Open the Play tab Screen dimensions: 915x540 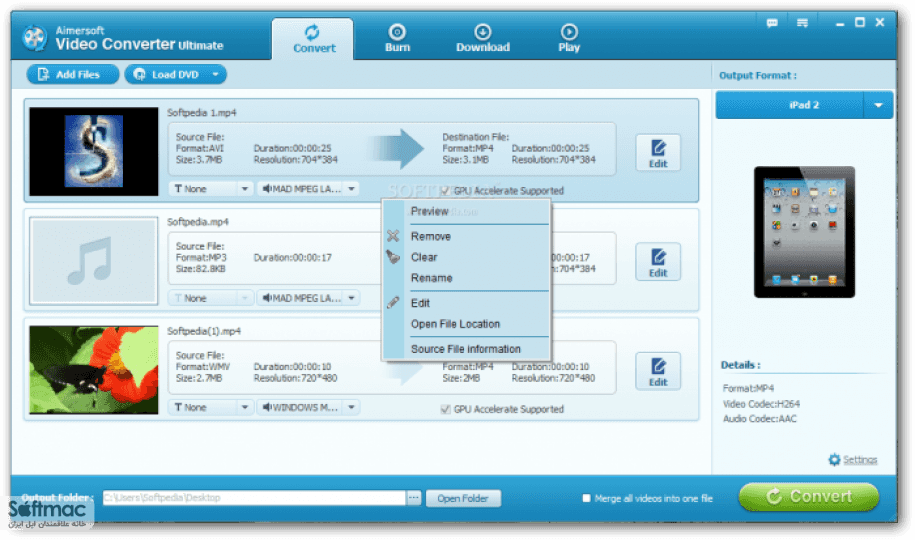click(x=569, y=39)
